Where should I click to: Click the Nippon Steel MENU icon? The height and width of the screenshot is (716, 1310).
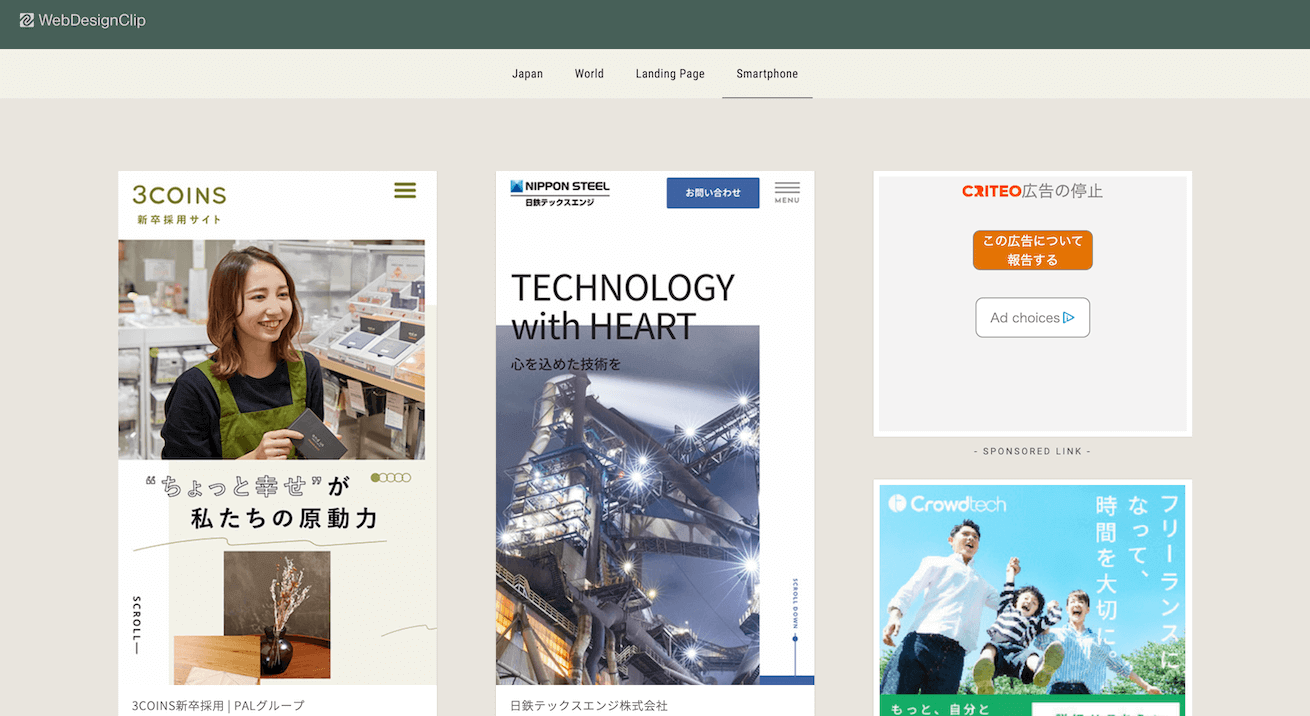pos(787,192)
